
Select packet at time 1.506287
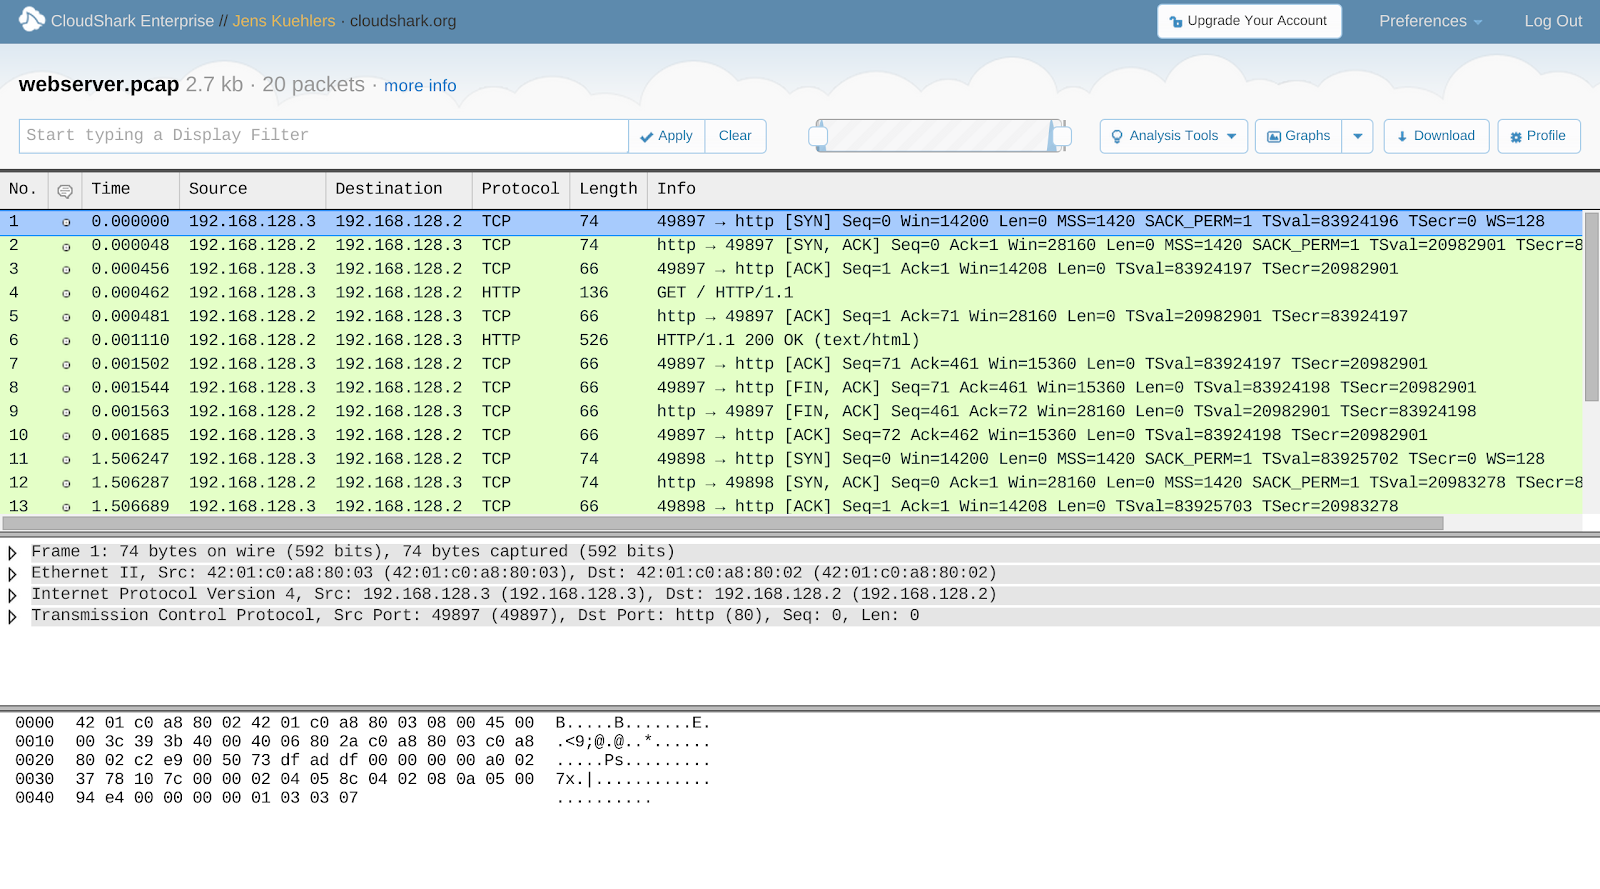click(x=792, y=483)
